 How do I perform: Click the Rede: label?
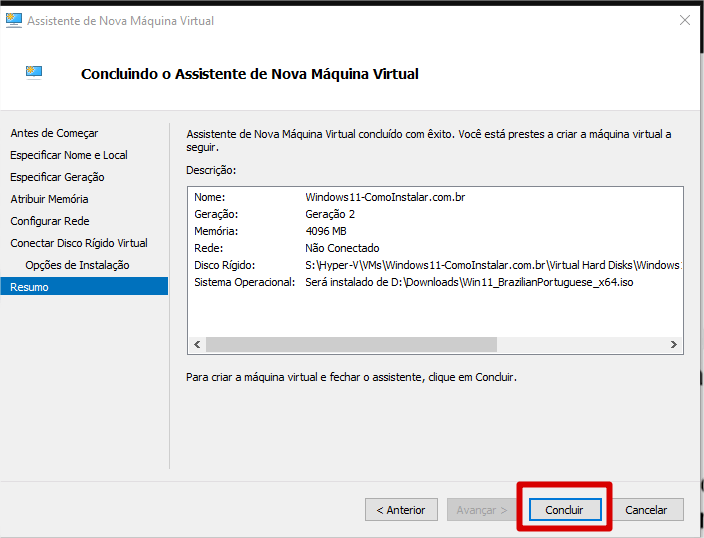pos(208,248)
